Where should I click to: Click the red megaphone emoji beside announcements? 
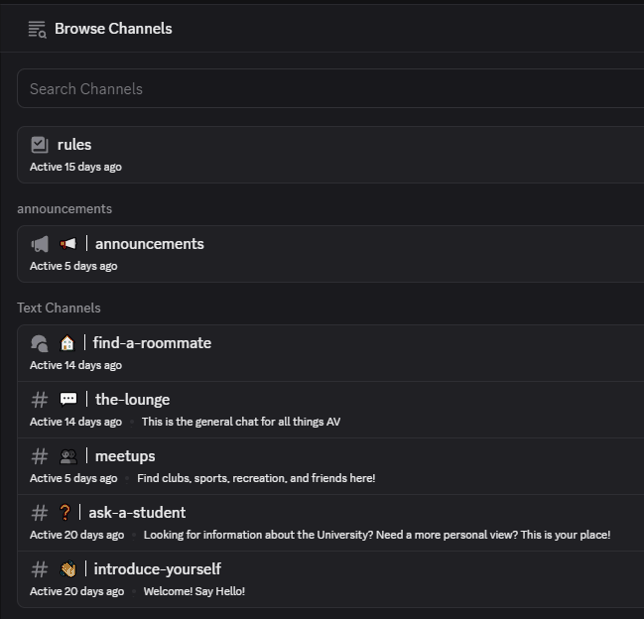click(68, 244)
